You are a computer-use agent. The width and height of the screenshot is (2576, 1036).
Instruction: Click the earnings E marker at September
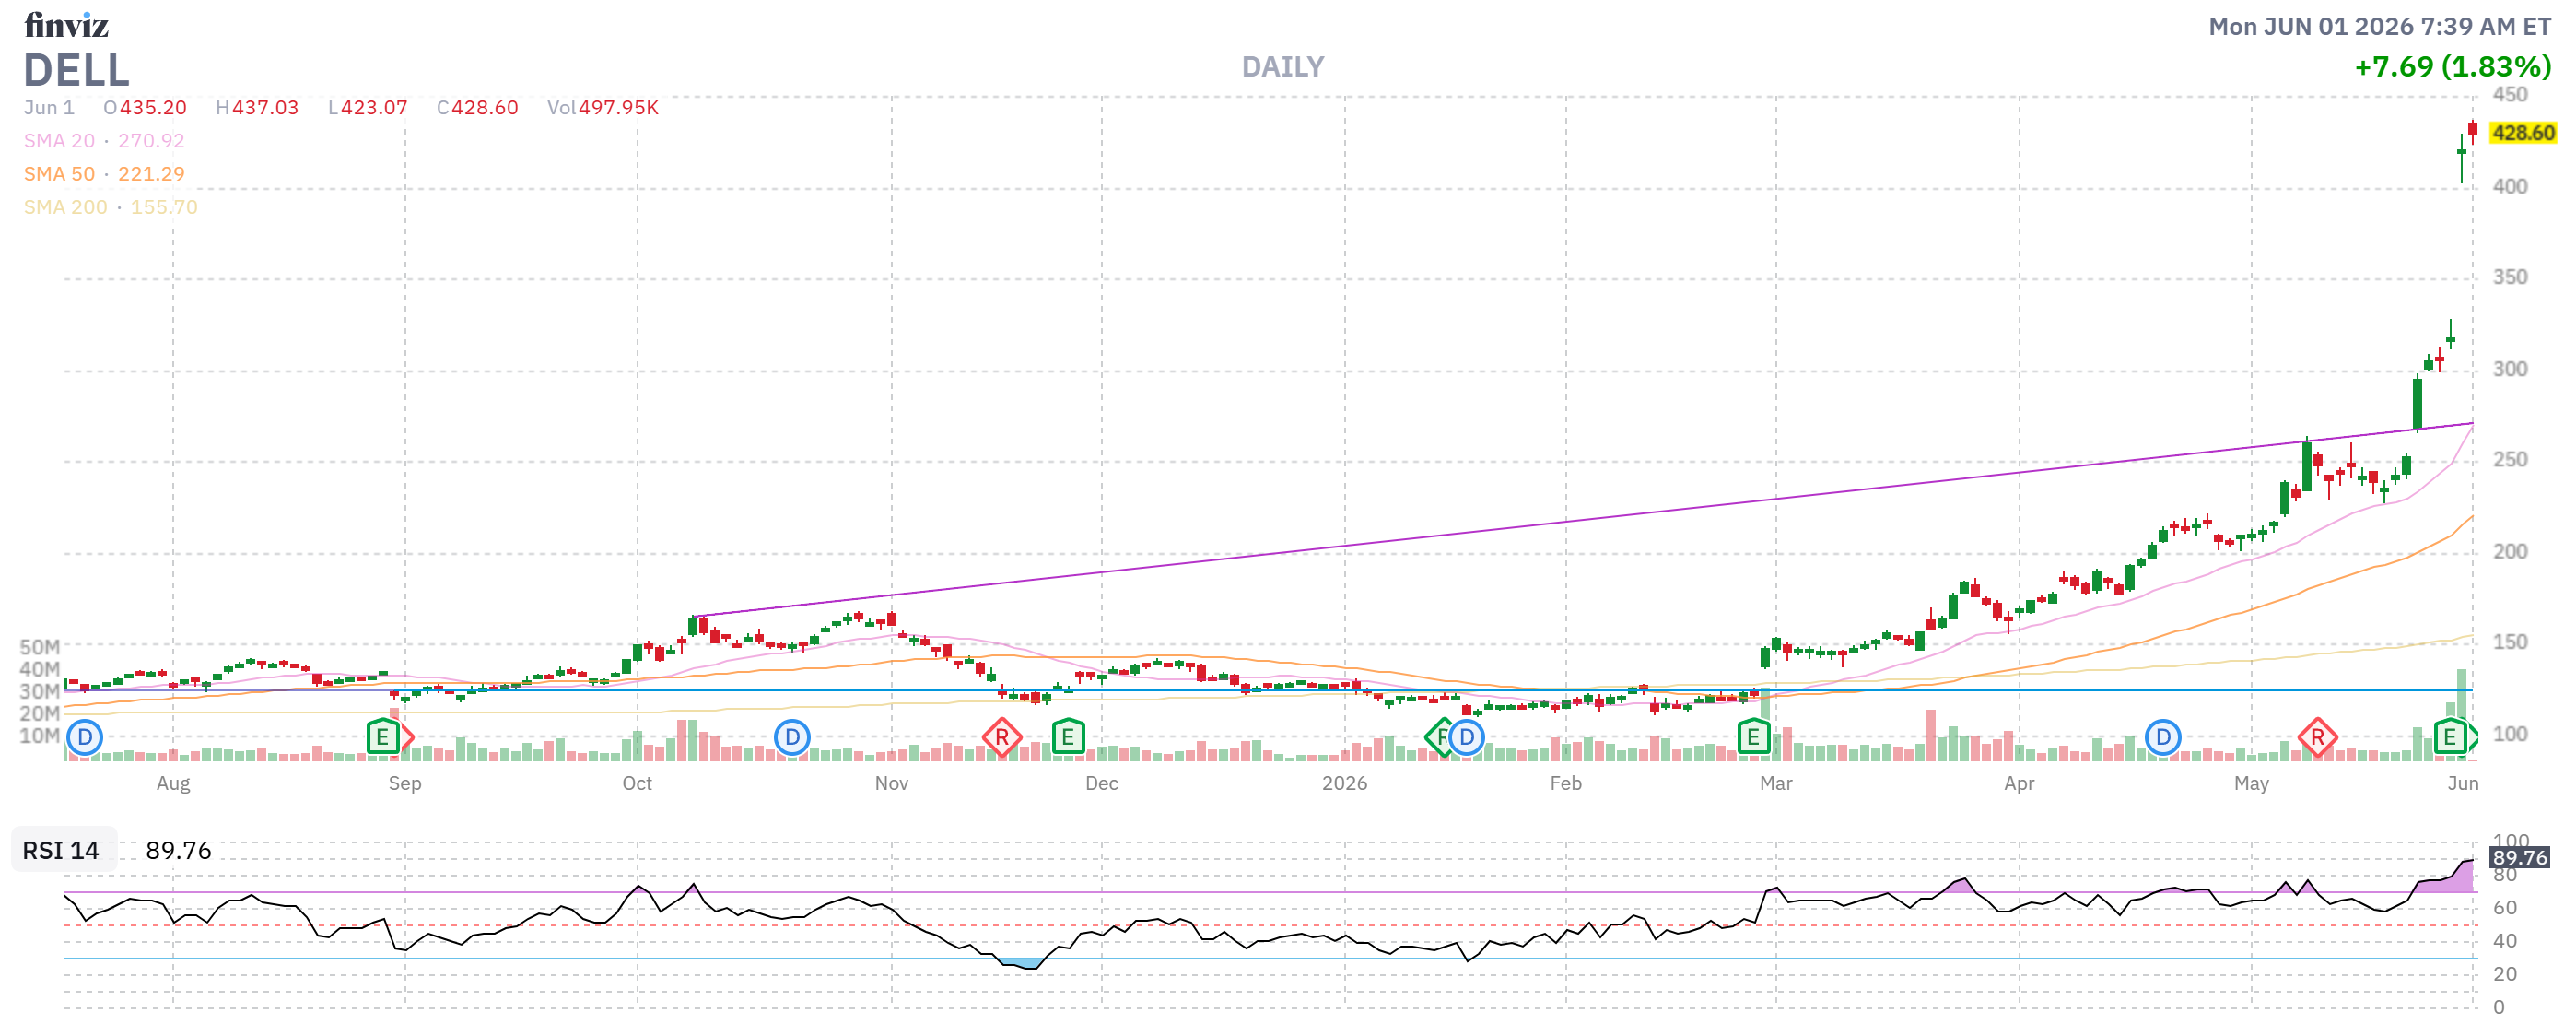383,738
